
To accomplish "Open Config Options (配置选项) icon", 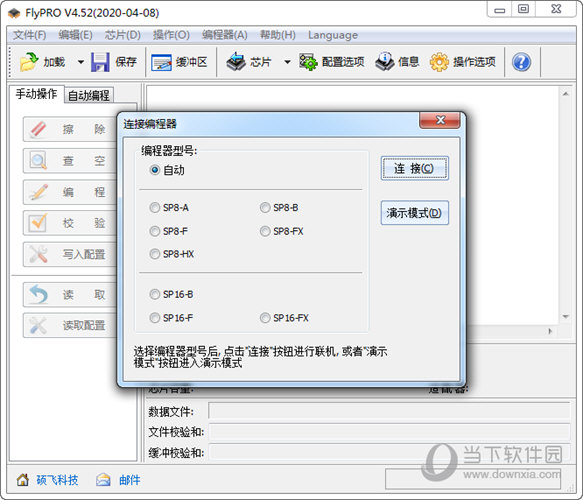I will coord(308,62).
